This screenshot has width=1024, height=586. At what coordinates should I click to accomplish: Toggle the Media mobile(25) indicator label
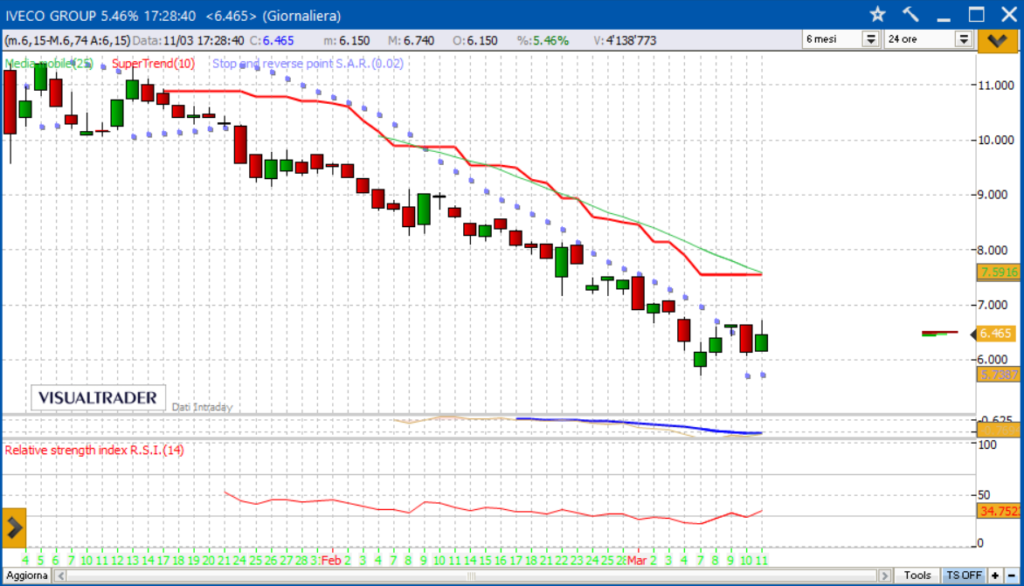(49, 63)
